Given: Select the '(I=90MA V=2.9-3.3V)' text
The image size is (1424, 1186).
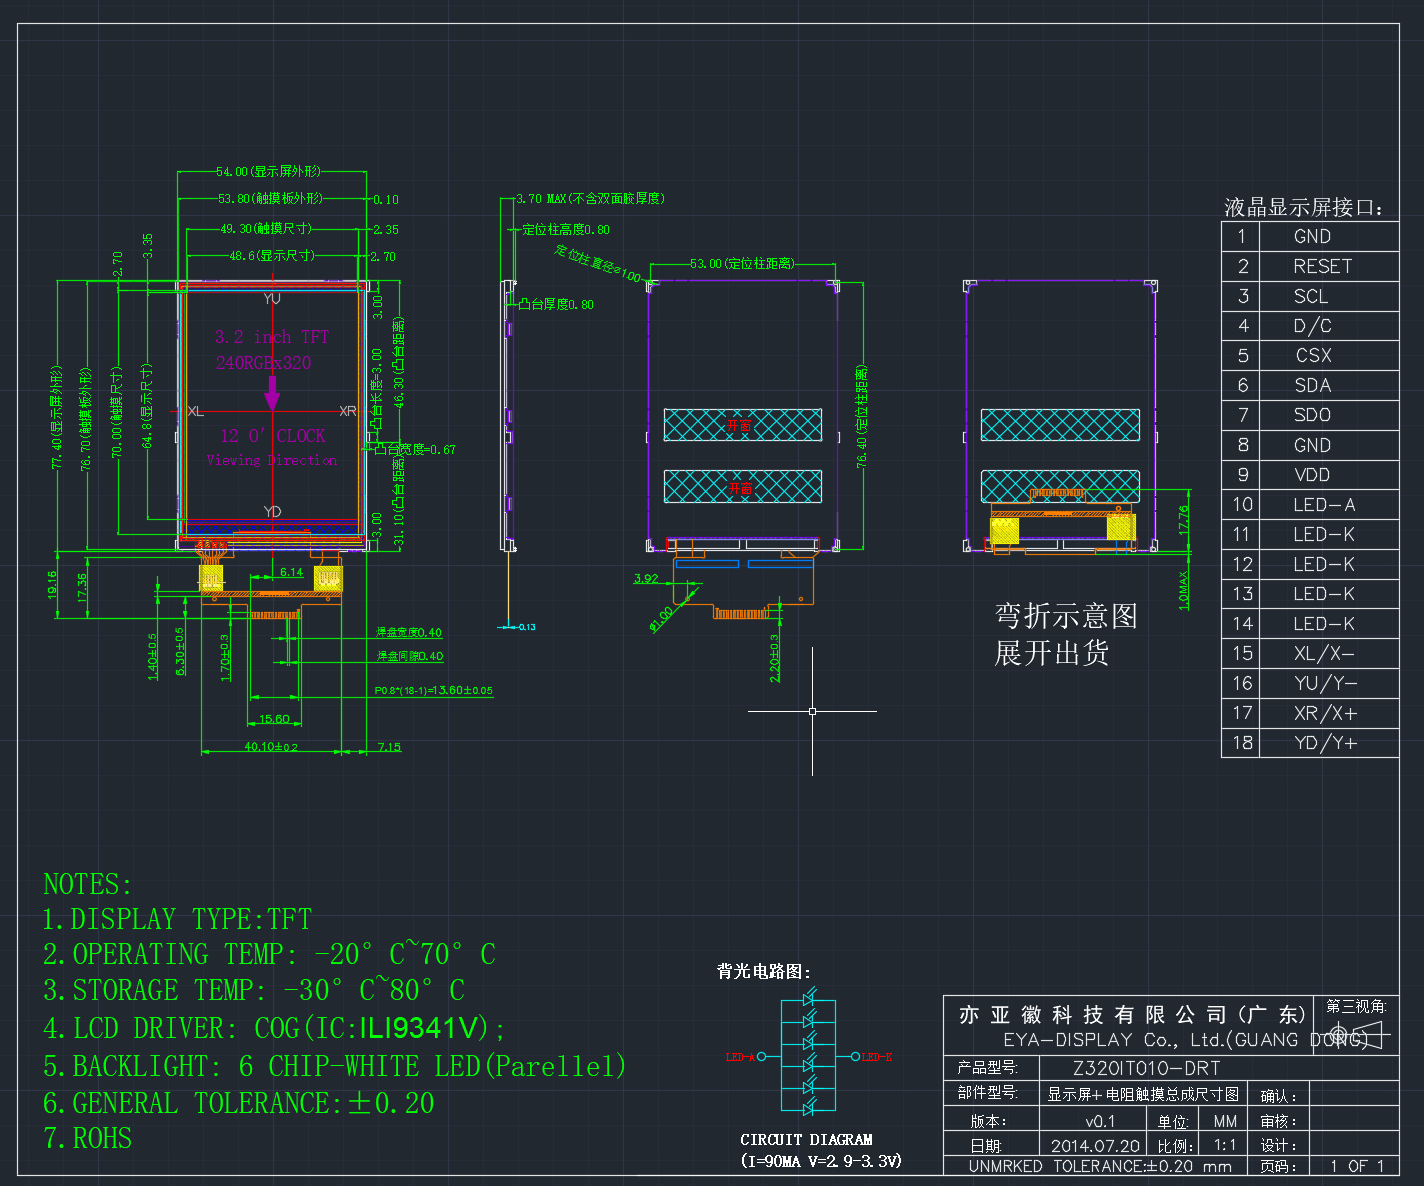Looking at the screenshot, I should pyautogui.click(x=821, y=1160).
